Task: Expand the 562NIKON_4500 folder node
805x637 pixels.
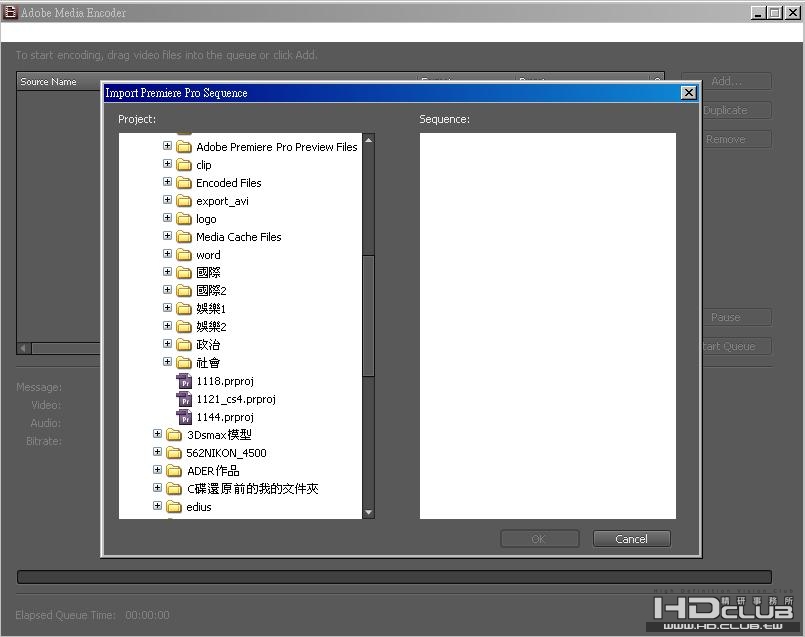Action: tap(158, 452)
